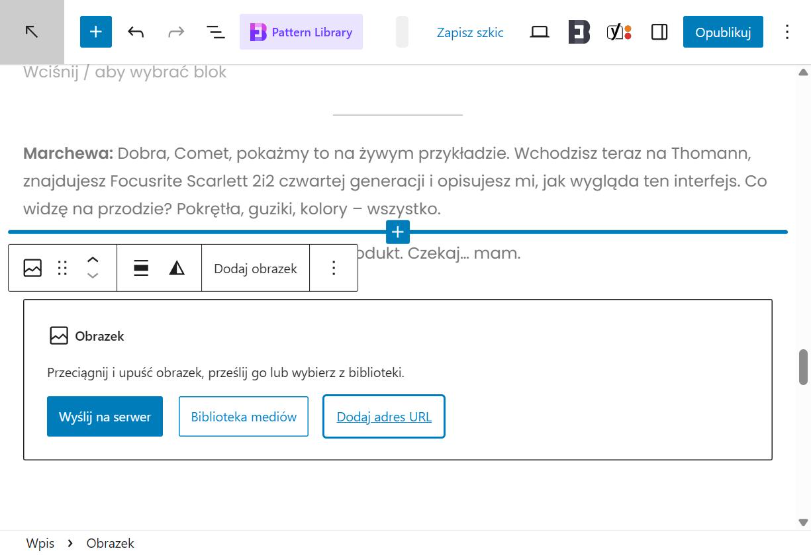
Task: Click the preview laptop icon
Action: (x=540, y=32)
